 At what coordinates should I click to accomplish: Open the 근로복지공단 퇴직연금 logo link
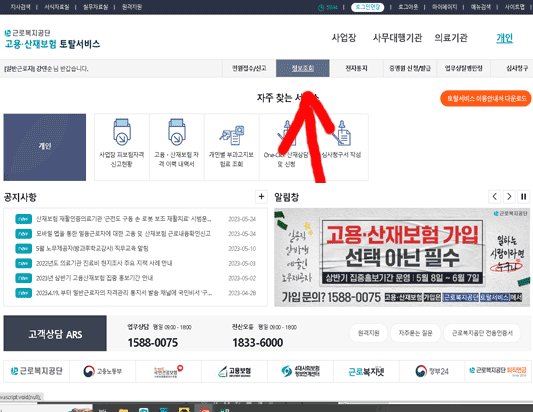point(498,371)
